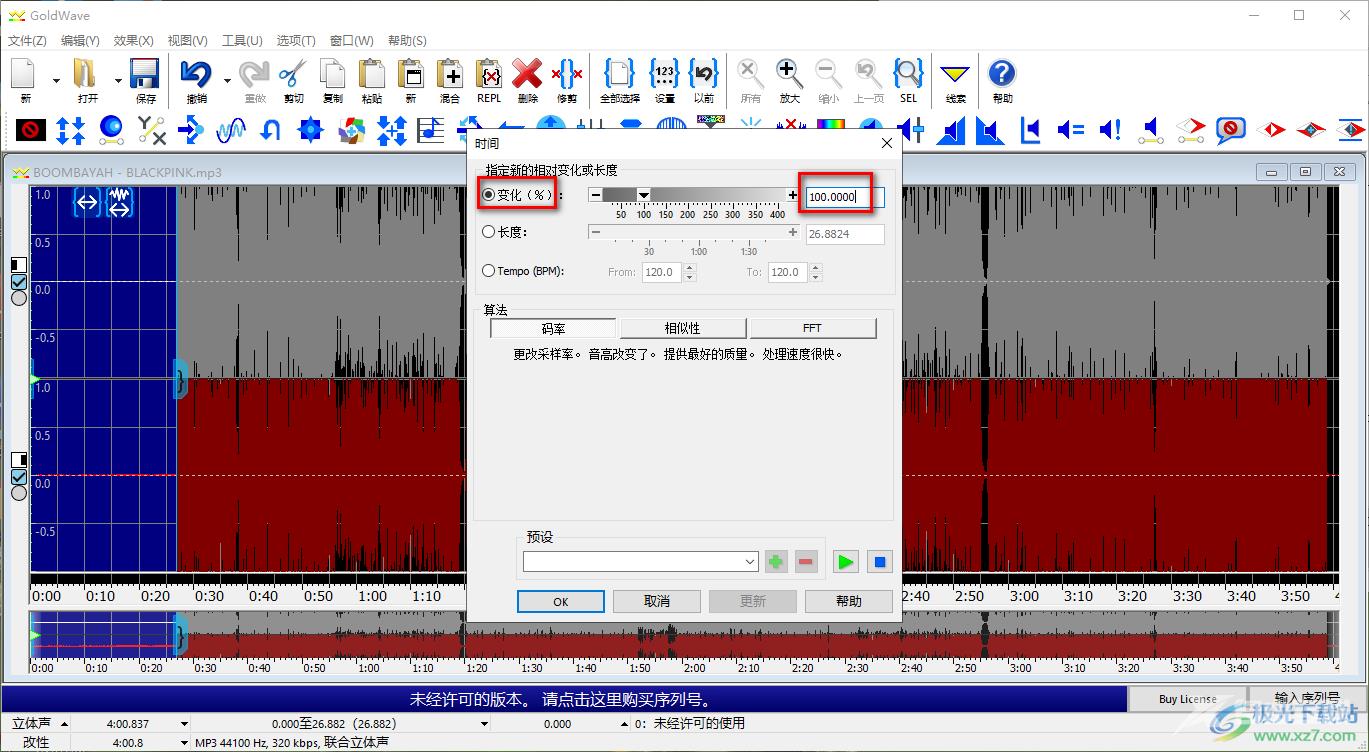Click the REPL replace icon
Screen dimensions: 1369x752
tap(489, 74)
